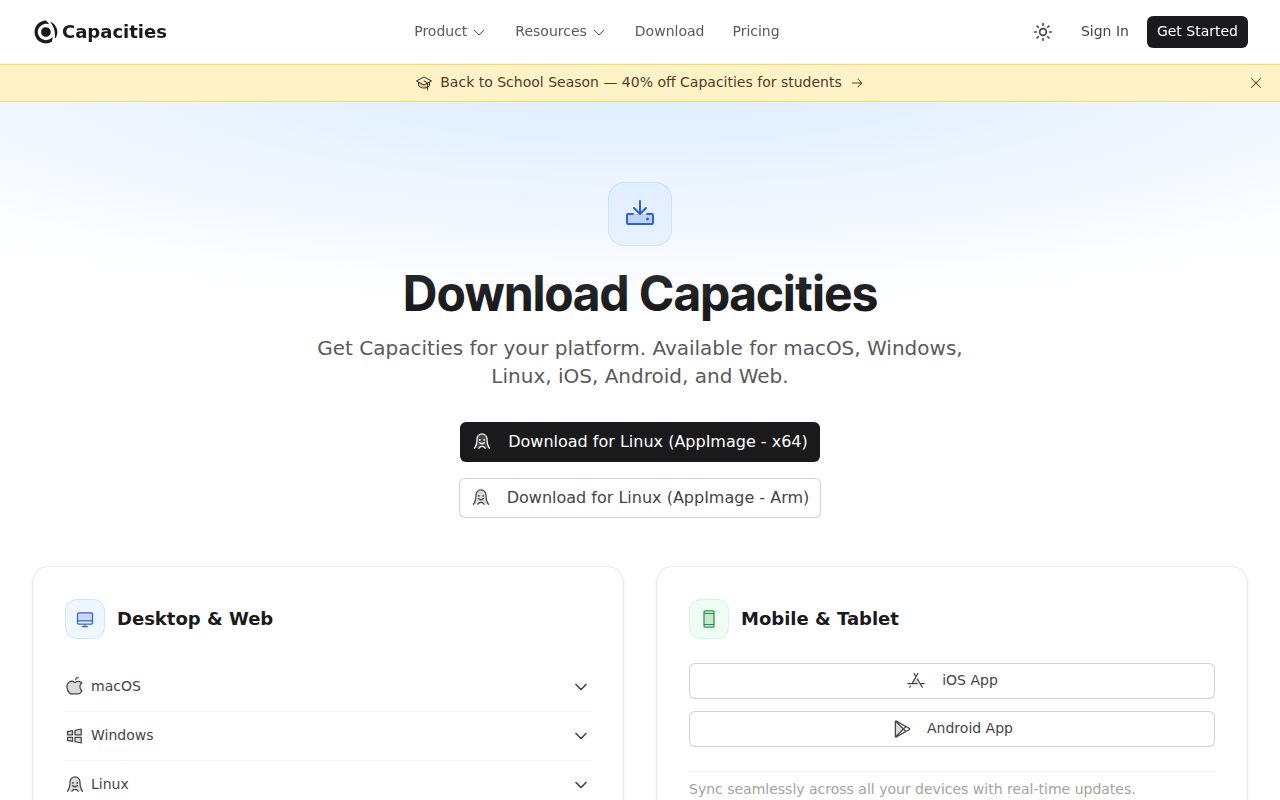Open the Product dropdown menu

[449, 32]
